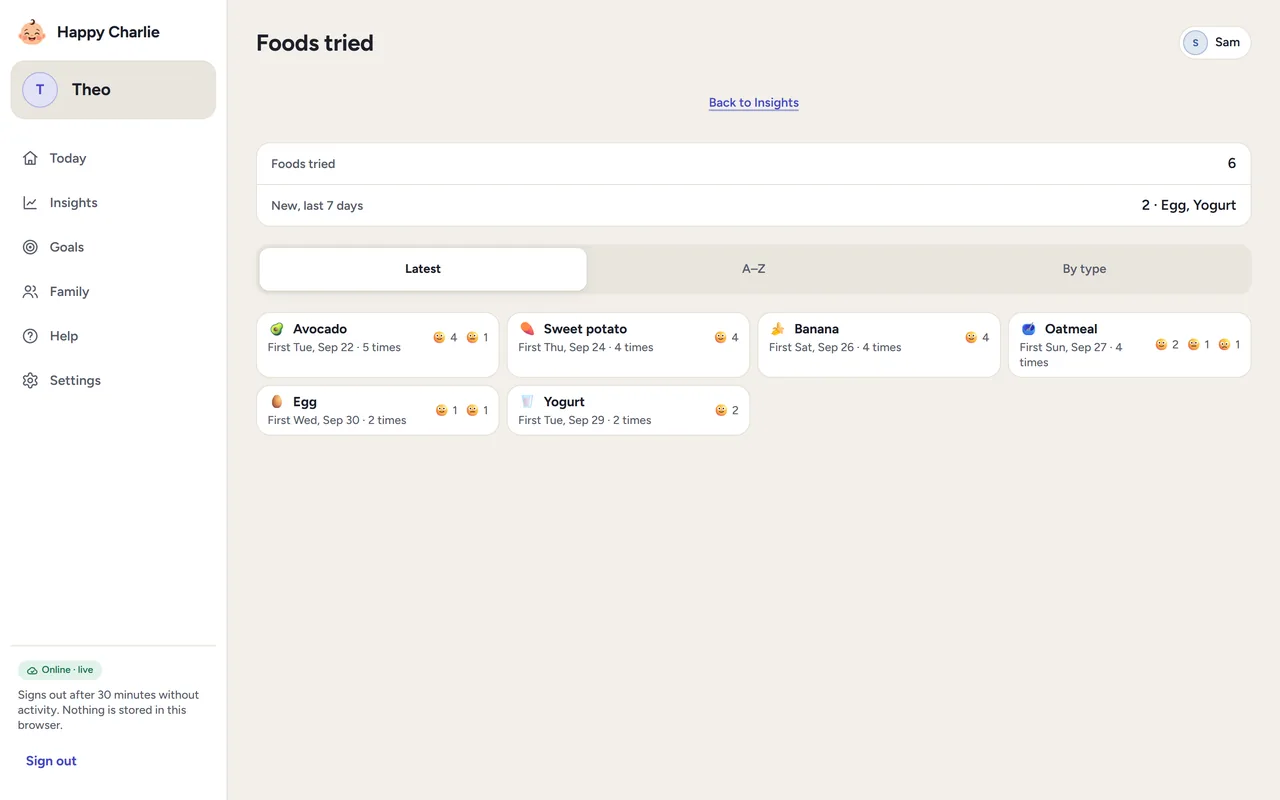The height and width of the screenshot is (800, 1280).
Task: Click "First Wed, Sep 30 · 2 times" text
Action: click(337, 421)
